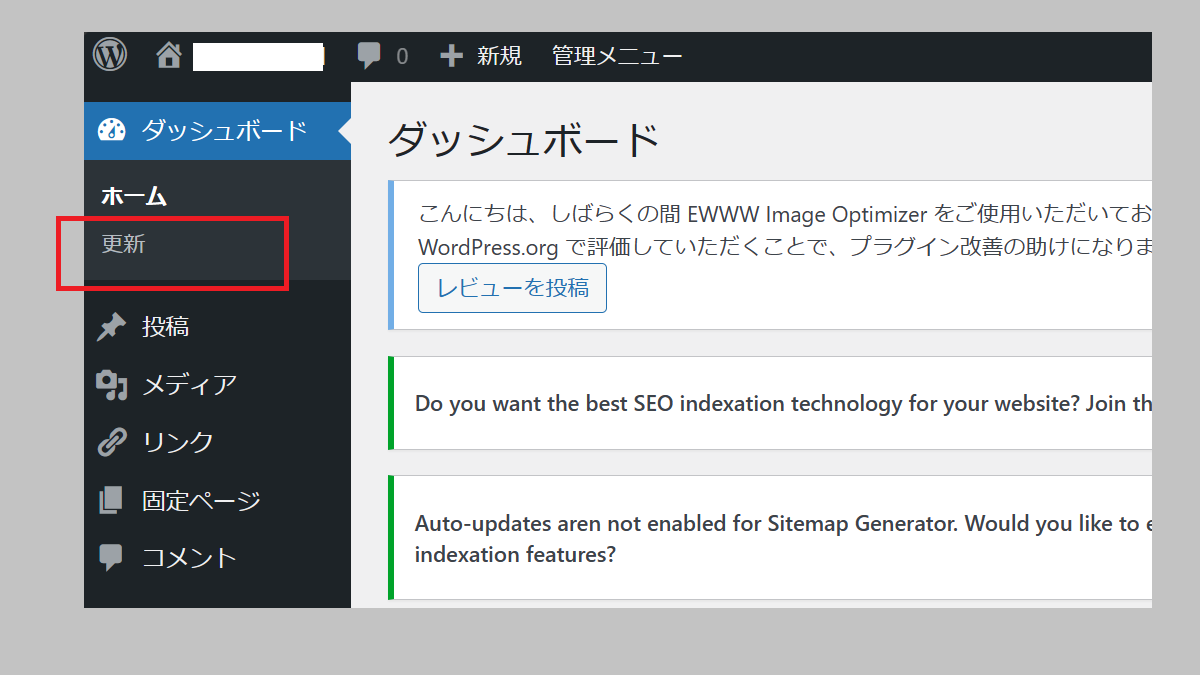Viewport: 1200px width, 675px height.
Task: Open the 投稿 sidebar menu
Action: pyautogui.click(x=165, y=327)
